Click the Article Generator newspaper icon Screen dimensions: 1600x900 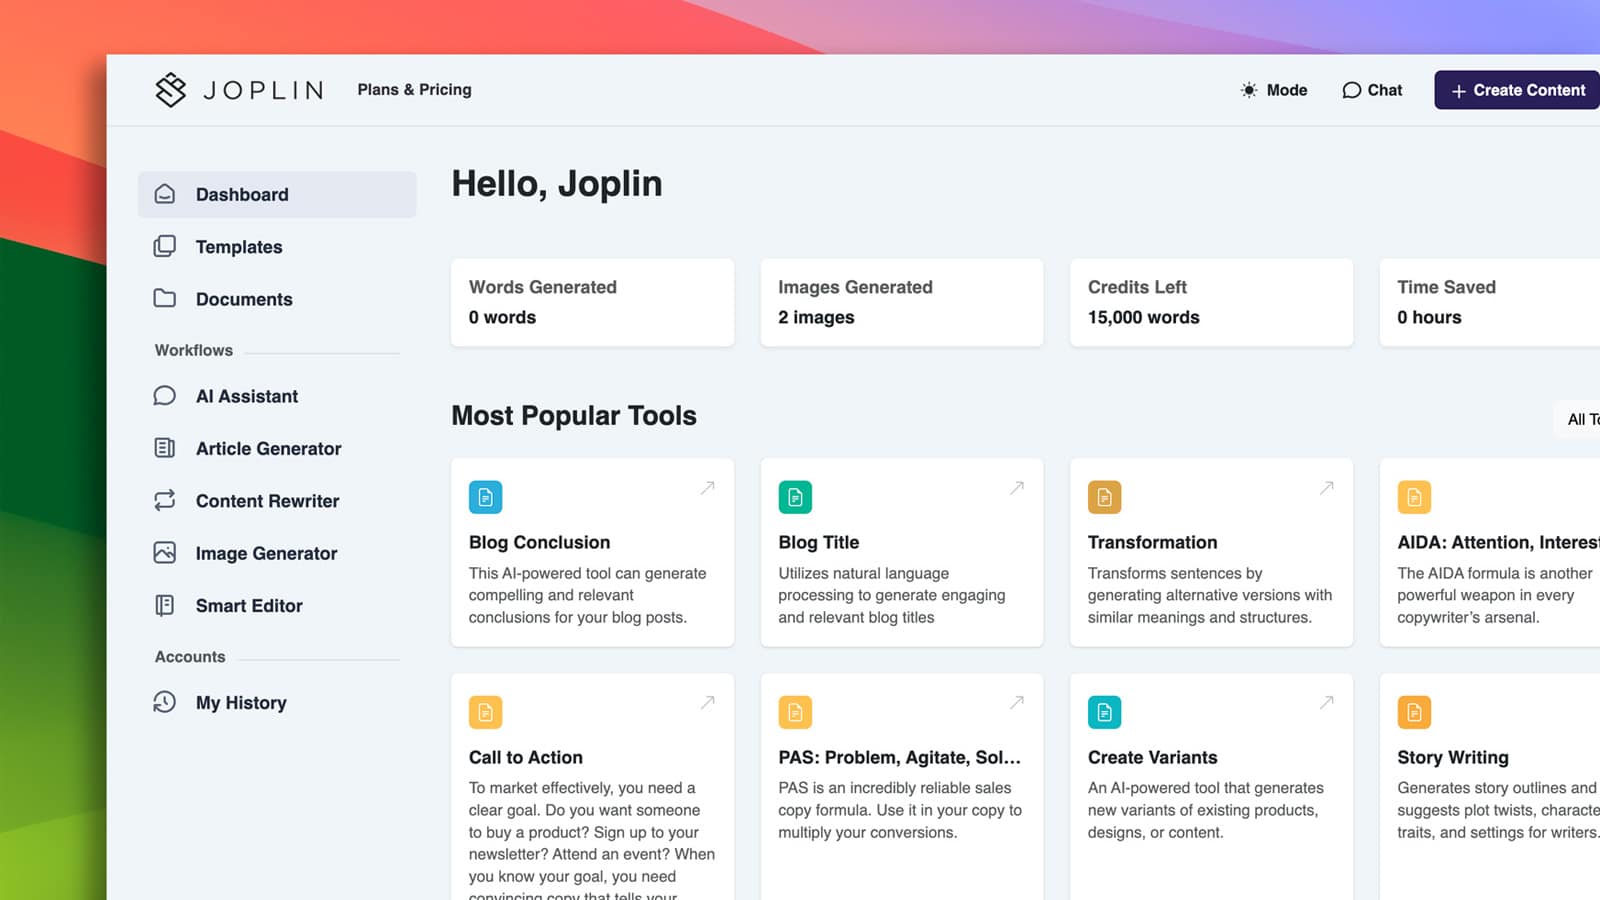[x=165, y=448]
